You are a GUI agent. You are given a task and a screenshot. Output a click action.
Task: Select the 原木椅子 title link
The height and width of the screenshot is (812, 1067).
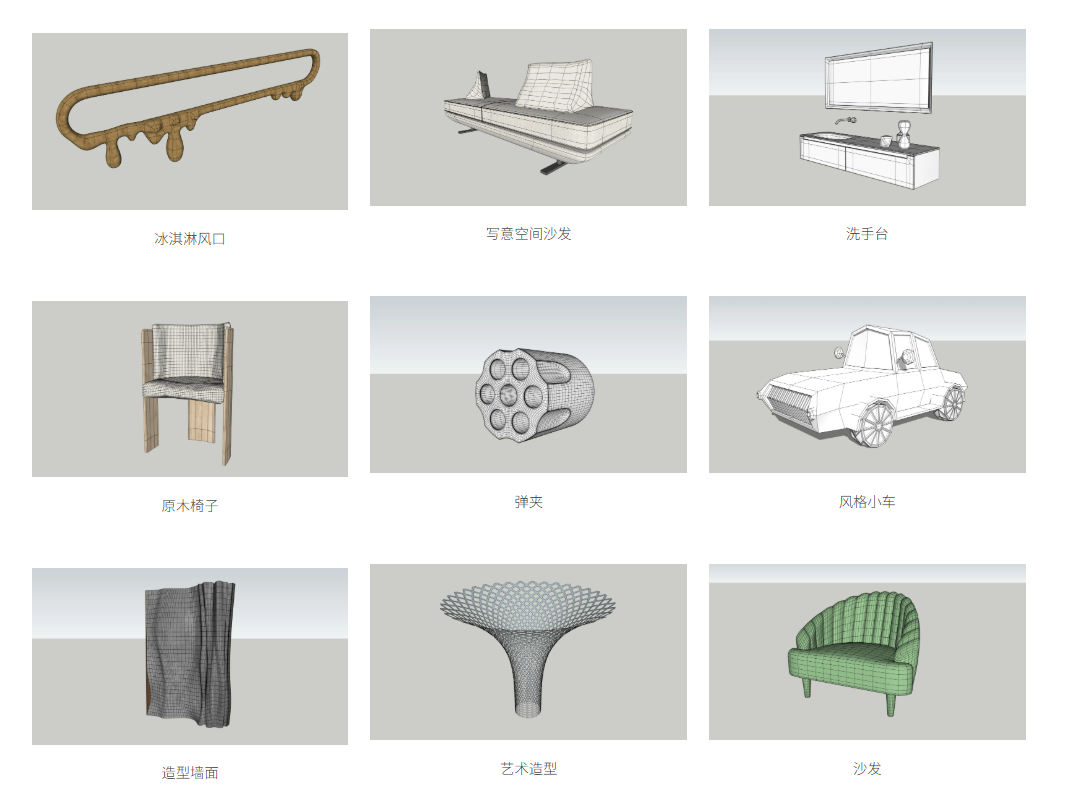189,506
